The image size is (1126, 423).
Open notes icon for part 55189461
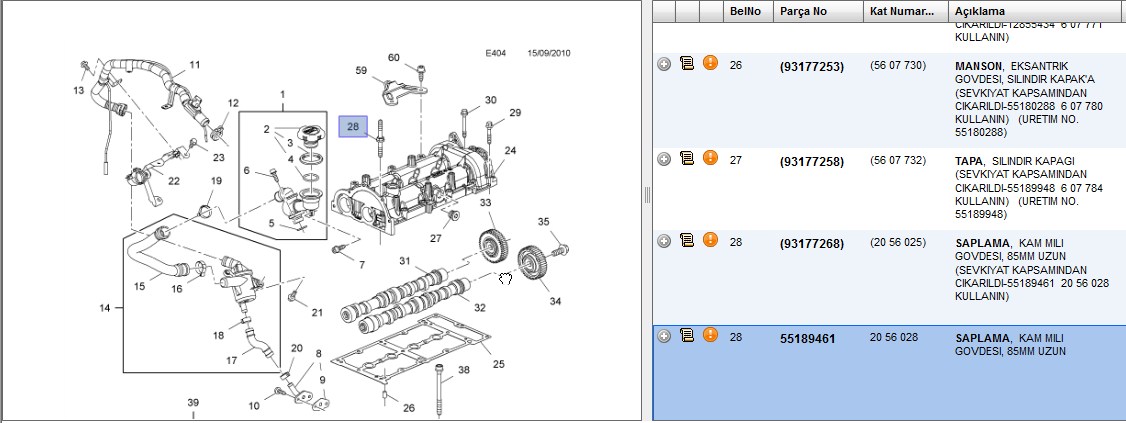click(x=687, y=335)
